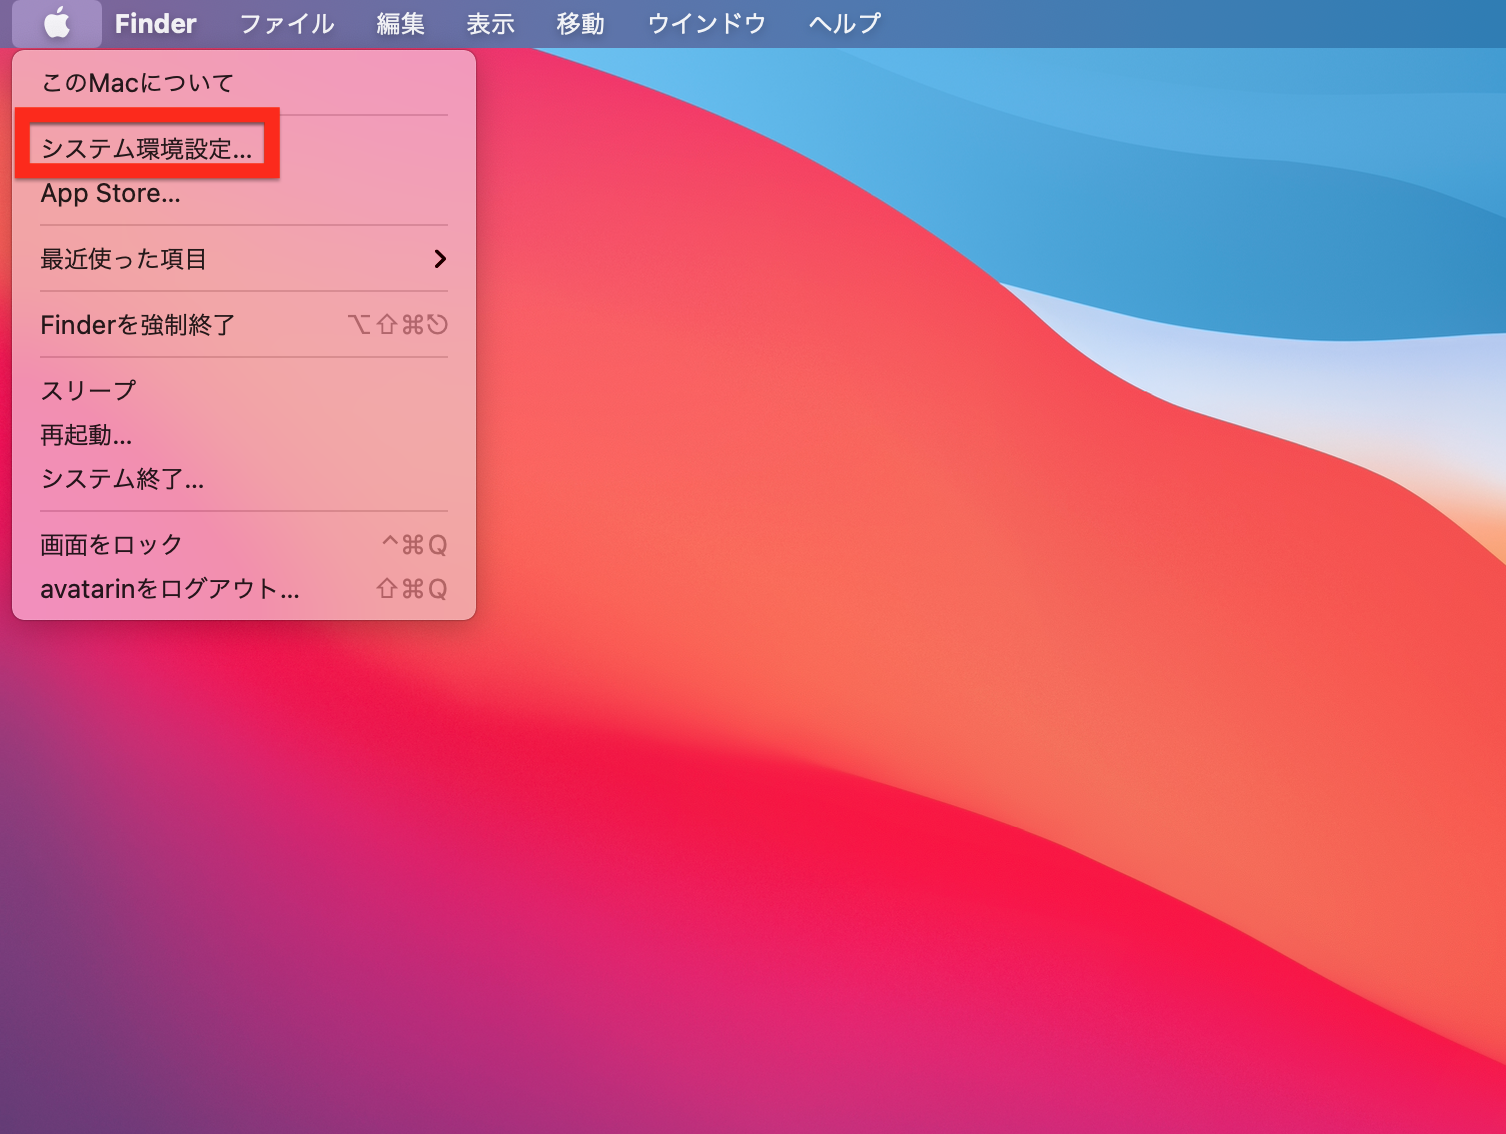Select Finderを強制終了 entry
The image size is (1506, 1134).
coord(244,325)
